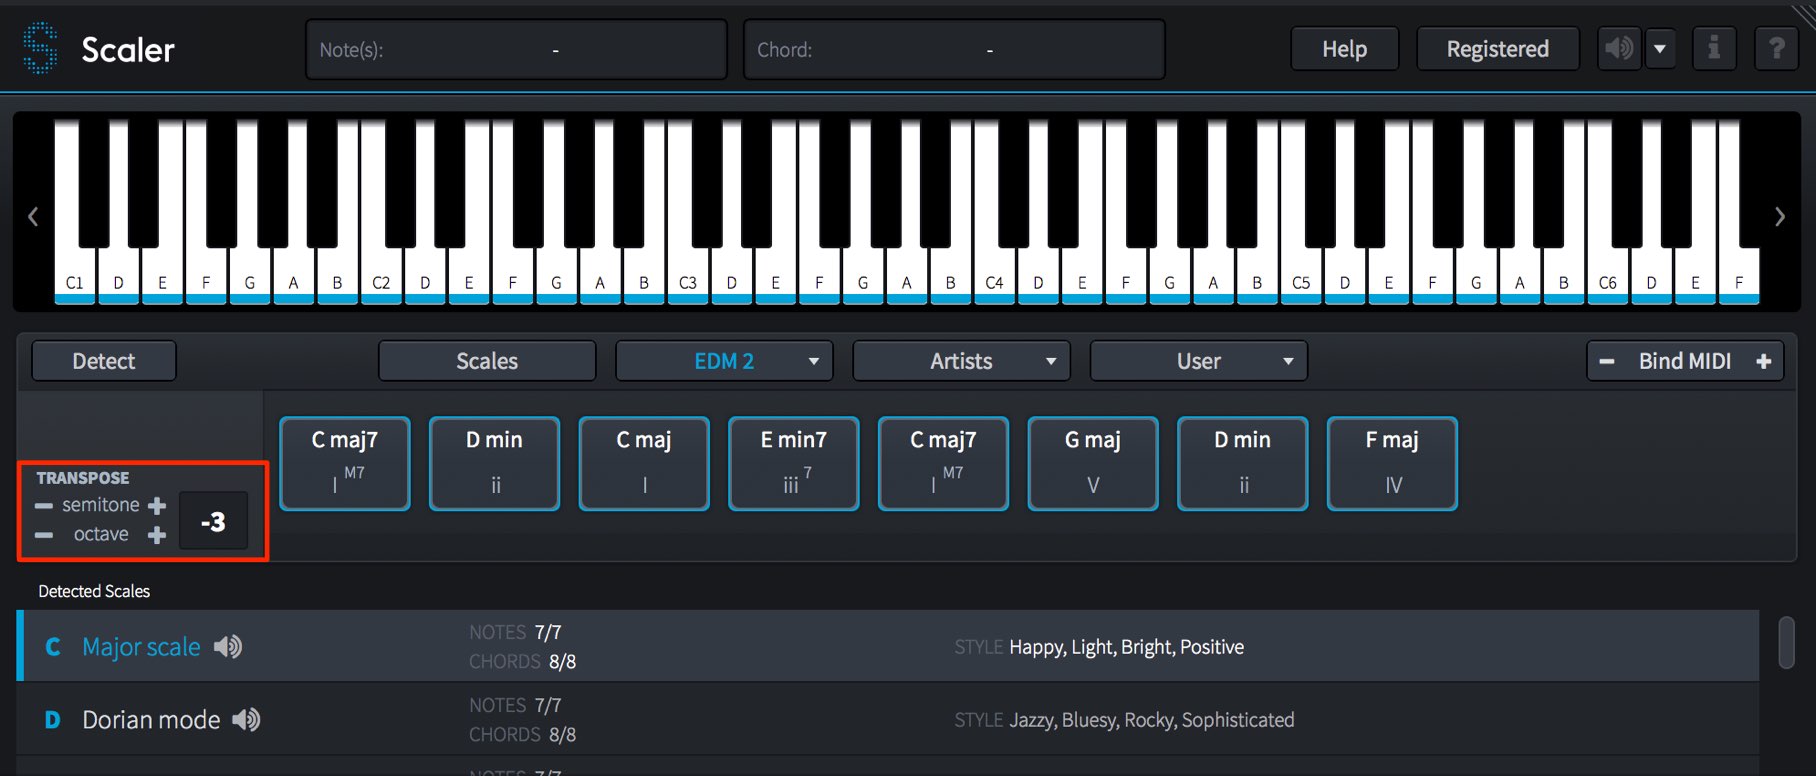Open the Artists dropdown

click(x=961, y=361)
